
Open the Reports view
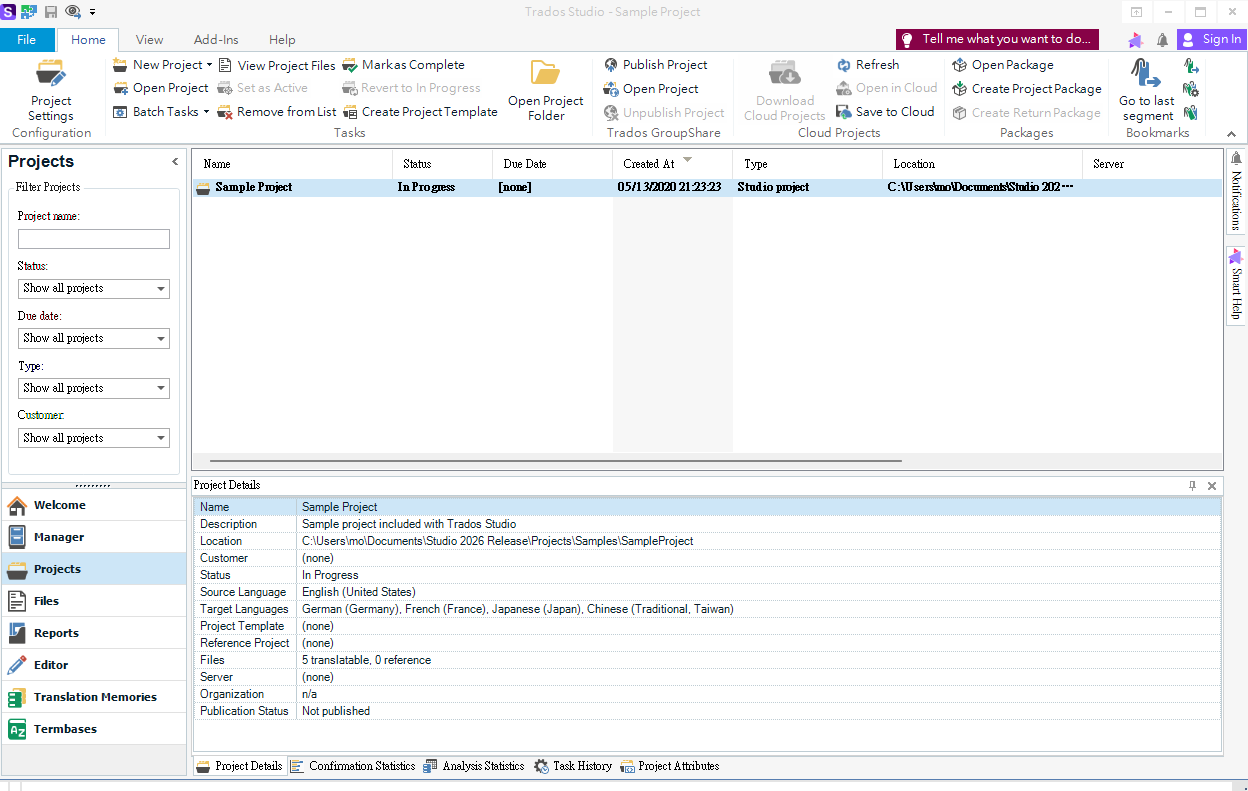(93, 633)
